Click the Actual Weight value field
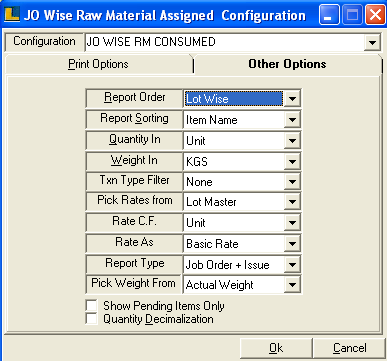 pyautogui.click(x=234, y=285)
